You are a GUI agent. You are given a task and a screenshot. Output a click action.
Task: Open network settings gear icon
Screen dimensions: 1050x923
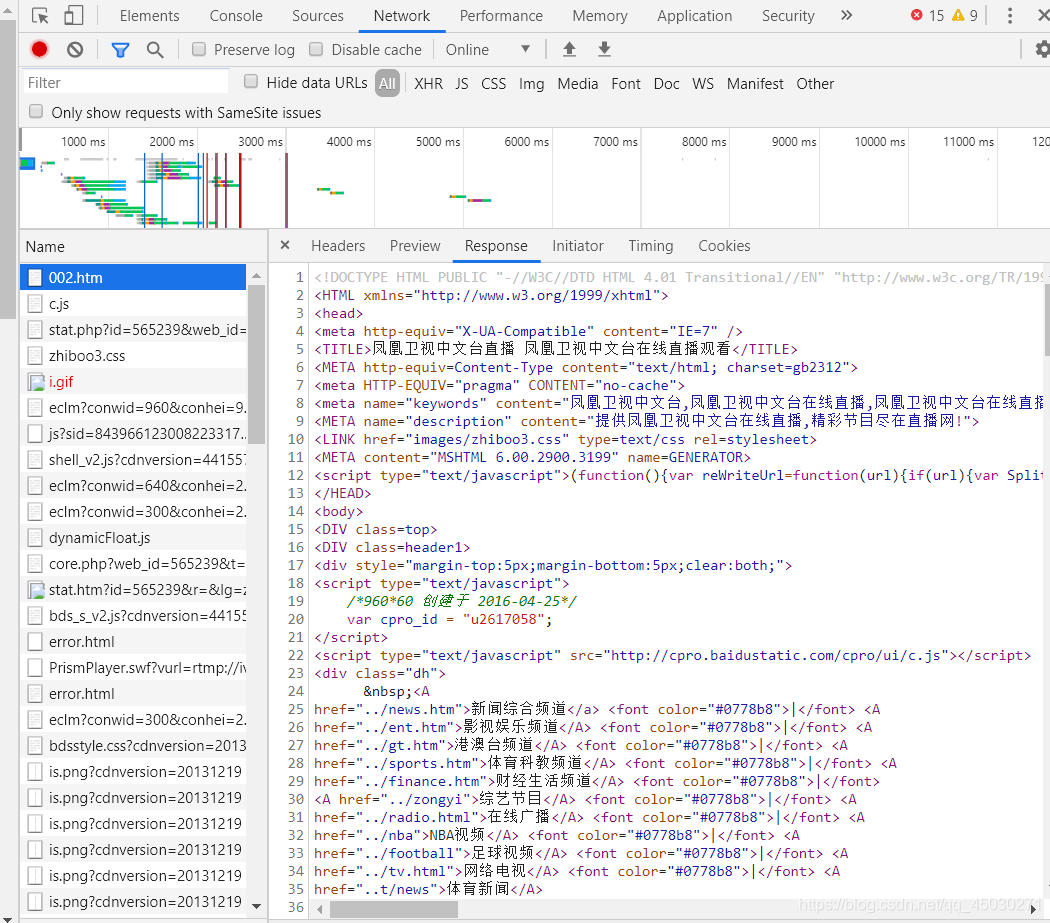1042,50
